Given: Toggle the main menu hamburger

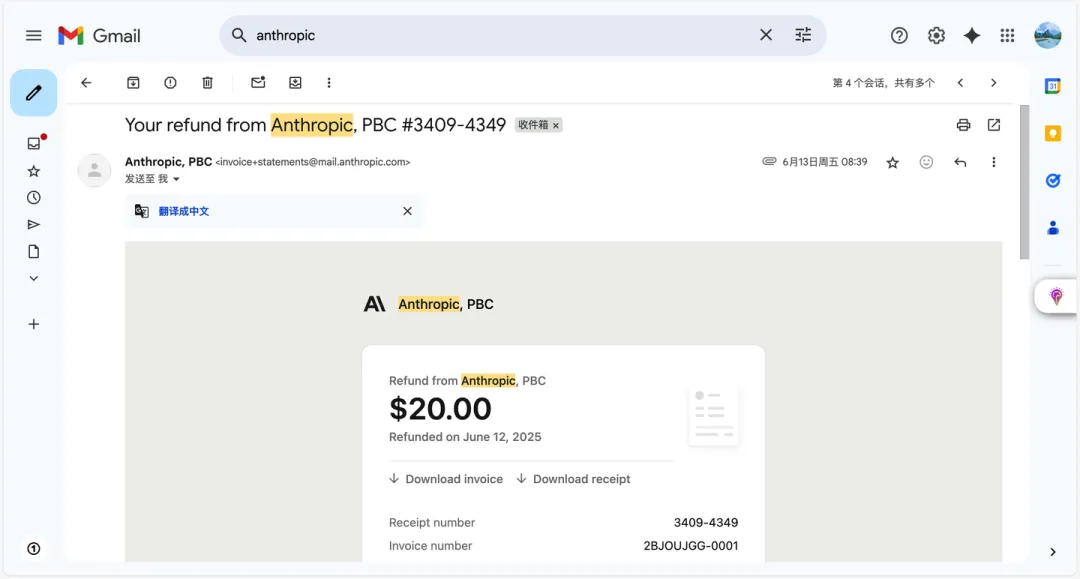Looking at the screenshot, I should pyautogui.click(x=34, y=35).
